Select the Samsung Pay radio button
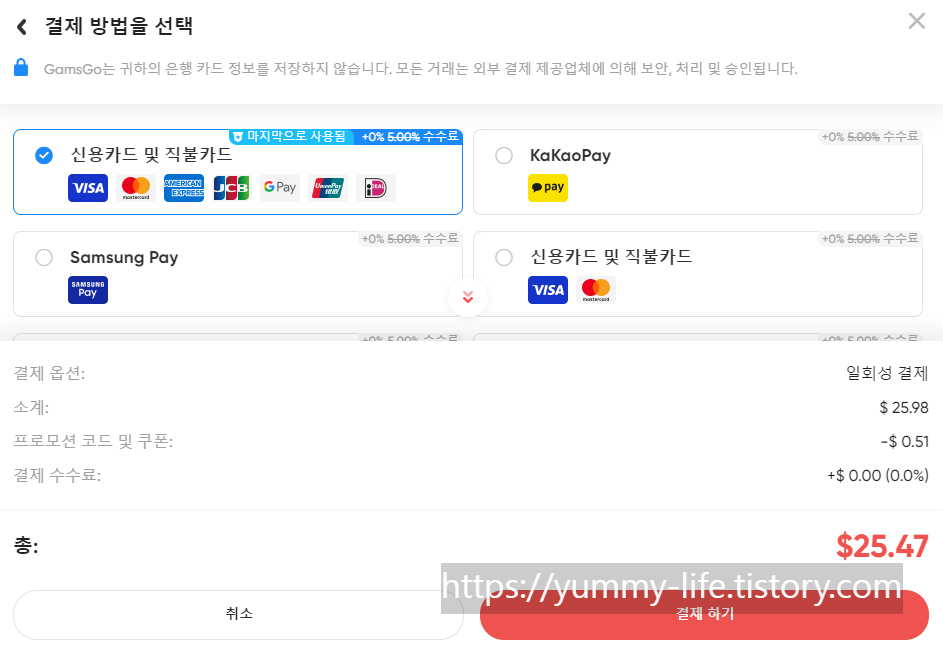 [x=44, y=258]
